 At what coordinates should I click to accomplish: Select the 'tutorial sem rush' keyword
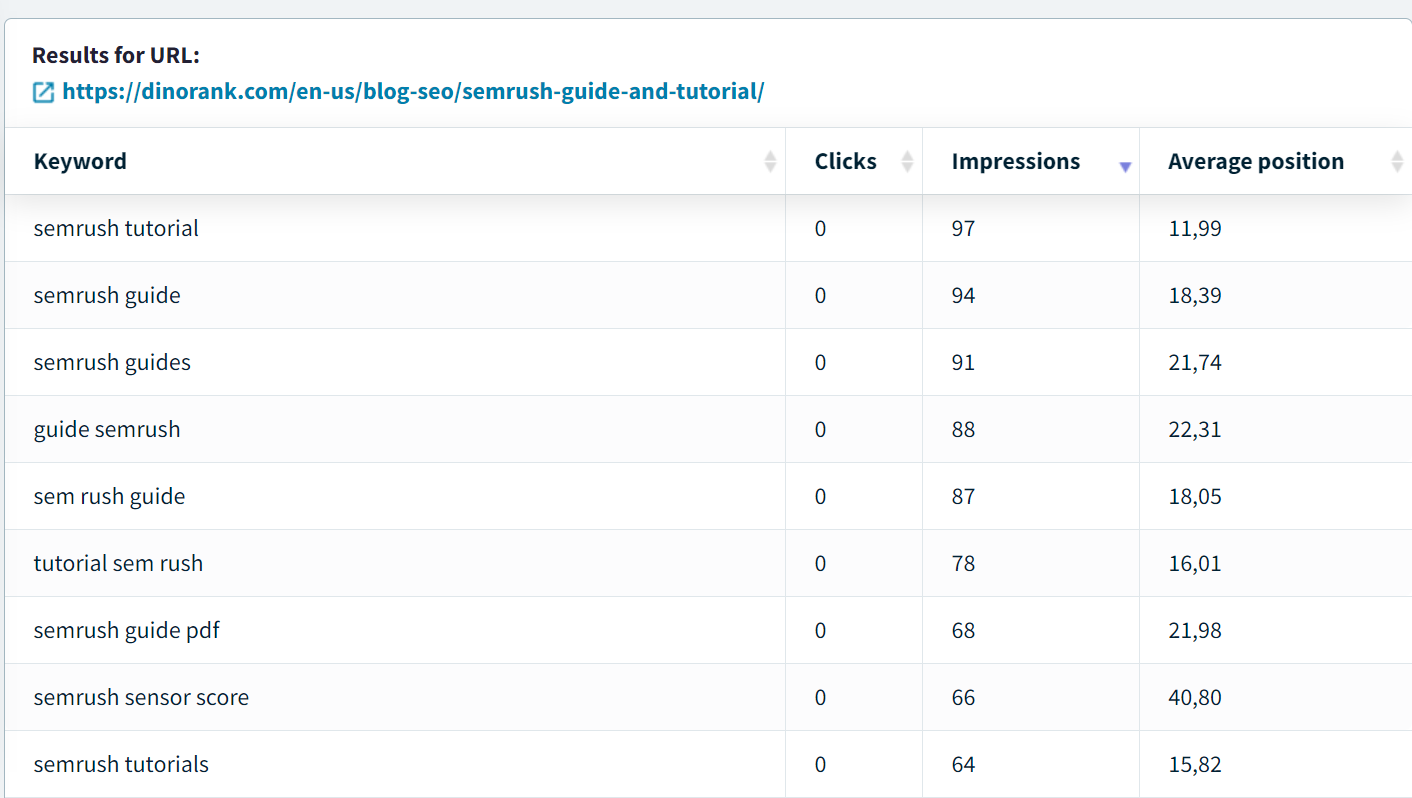tap(118, 563)
